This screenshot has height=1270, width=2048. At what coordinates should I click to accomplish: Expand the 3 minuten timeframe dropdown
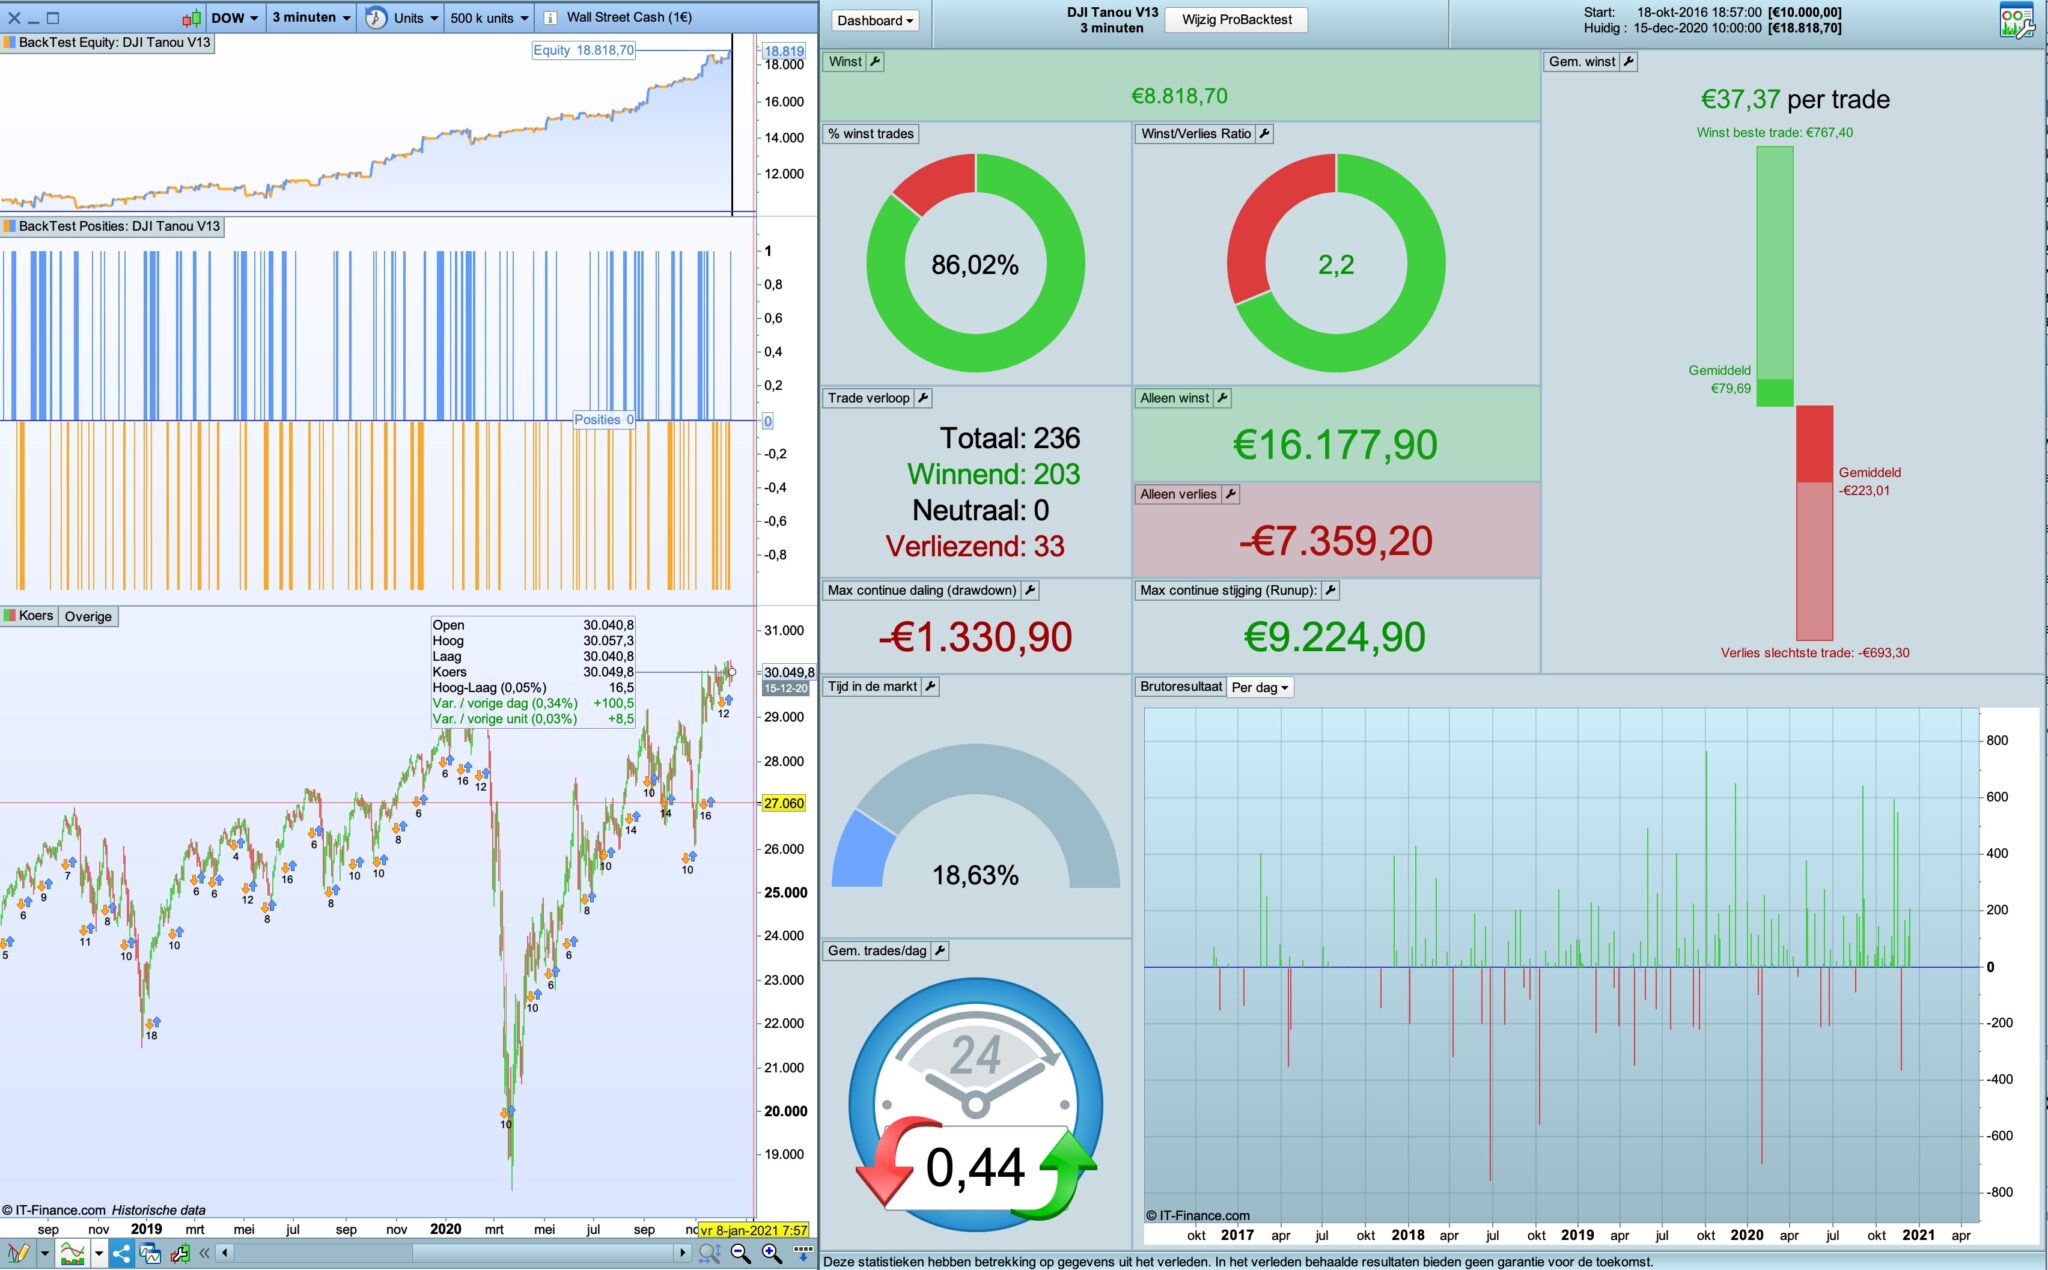311,18
